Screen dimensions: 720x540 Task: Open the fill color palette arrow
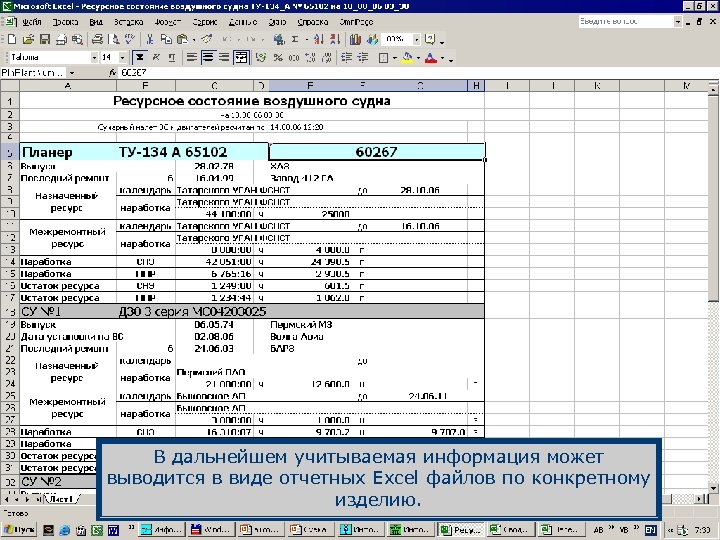coord(418,58)
